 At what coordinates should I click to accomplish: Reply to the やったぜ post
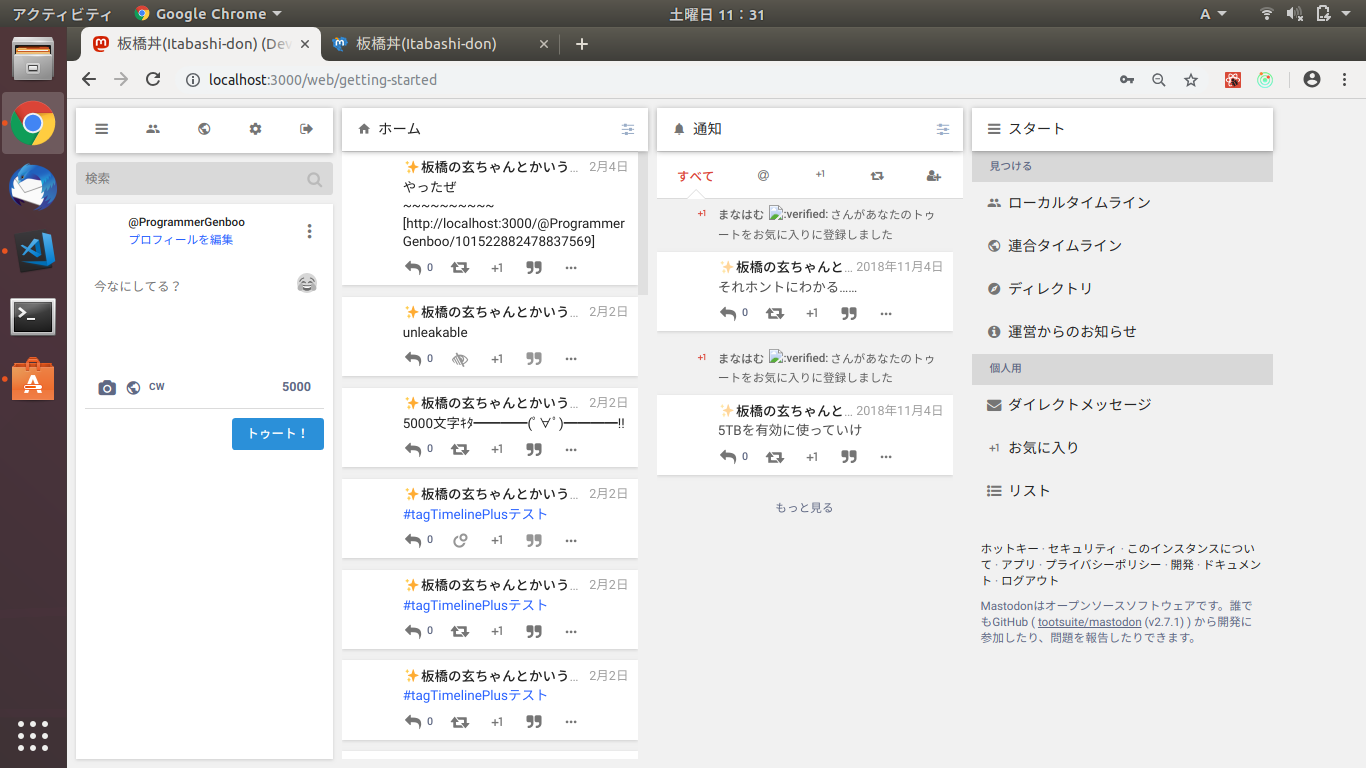click(413, 267)
